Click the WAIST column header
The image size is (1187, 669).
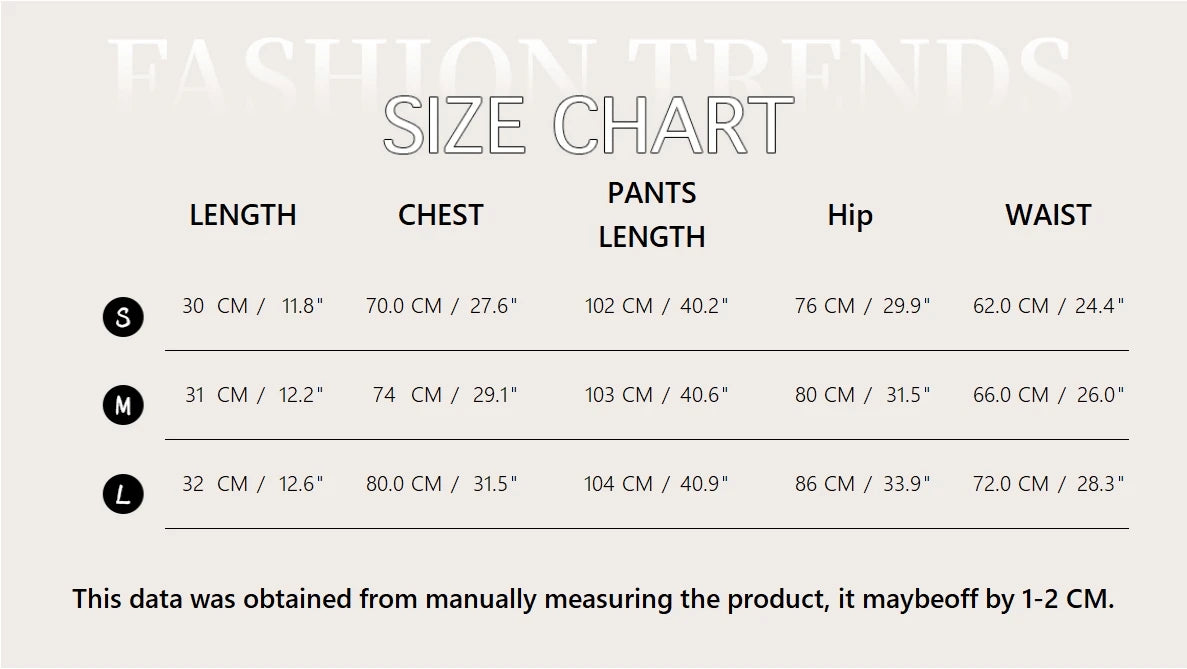(1048, 215)
